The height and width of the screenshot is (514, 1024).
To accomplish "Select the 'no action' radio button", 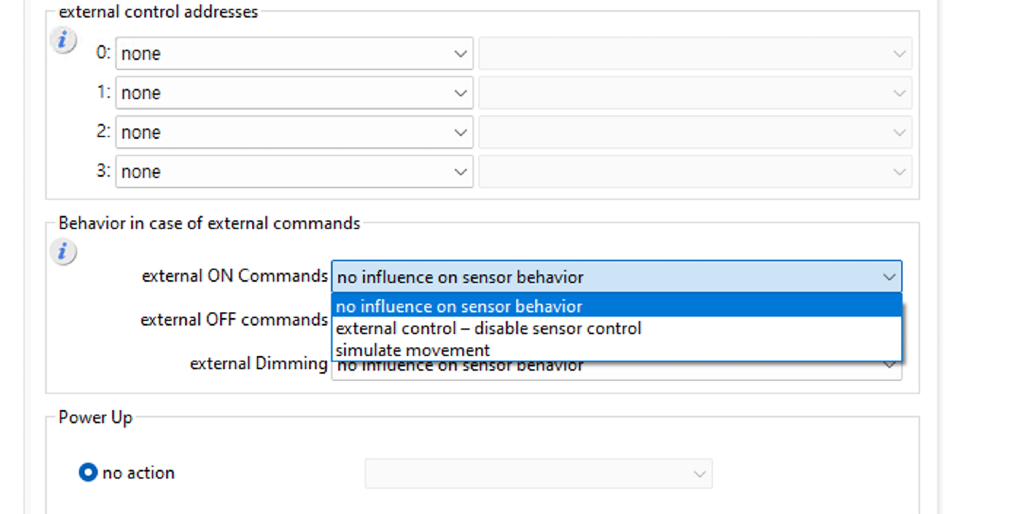I will point(88,473).
